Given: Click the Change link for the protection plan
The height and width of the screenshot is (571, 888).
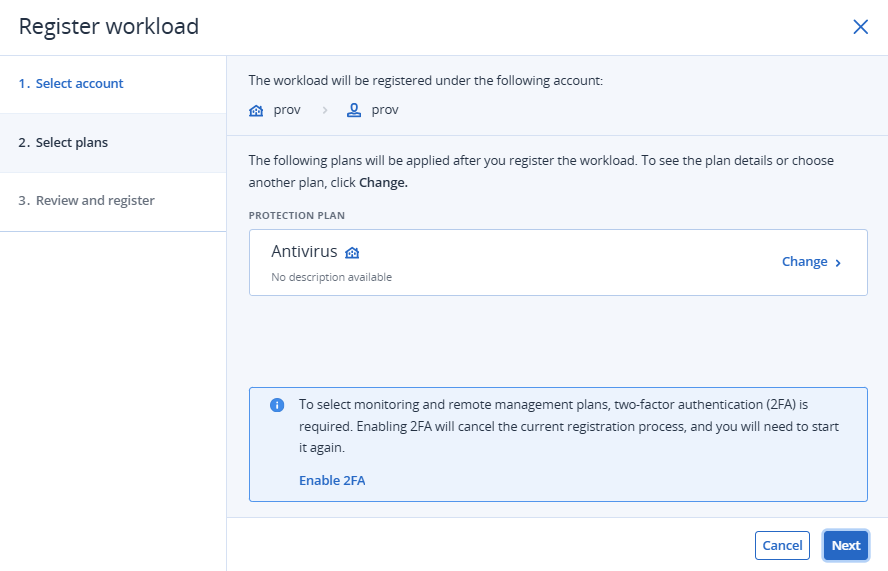Looking at the screenshot, I should tap(804, 262).
